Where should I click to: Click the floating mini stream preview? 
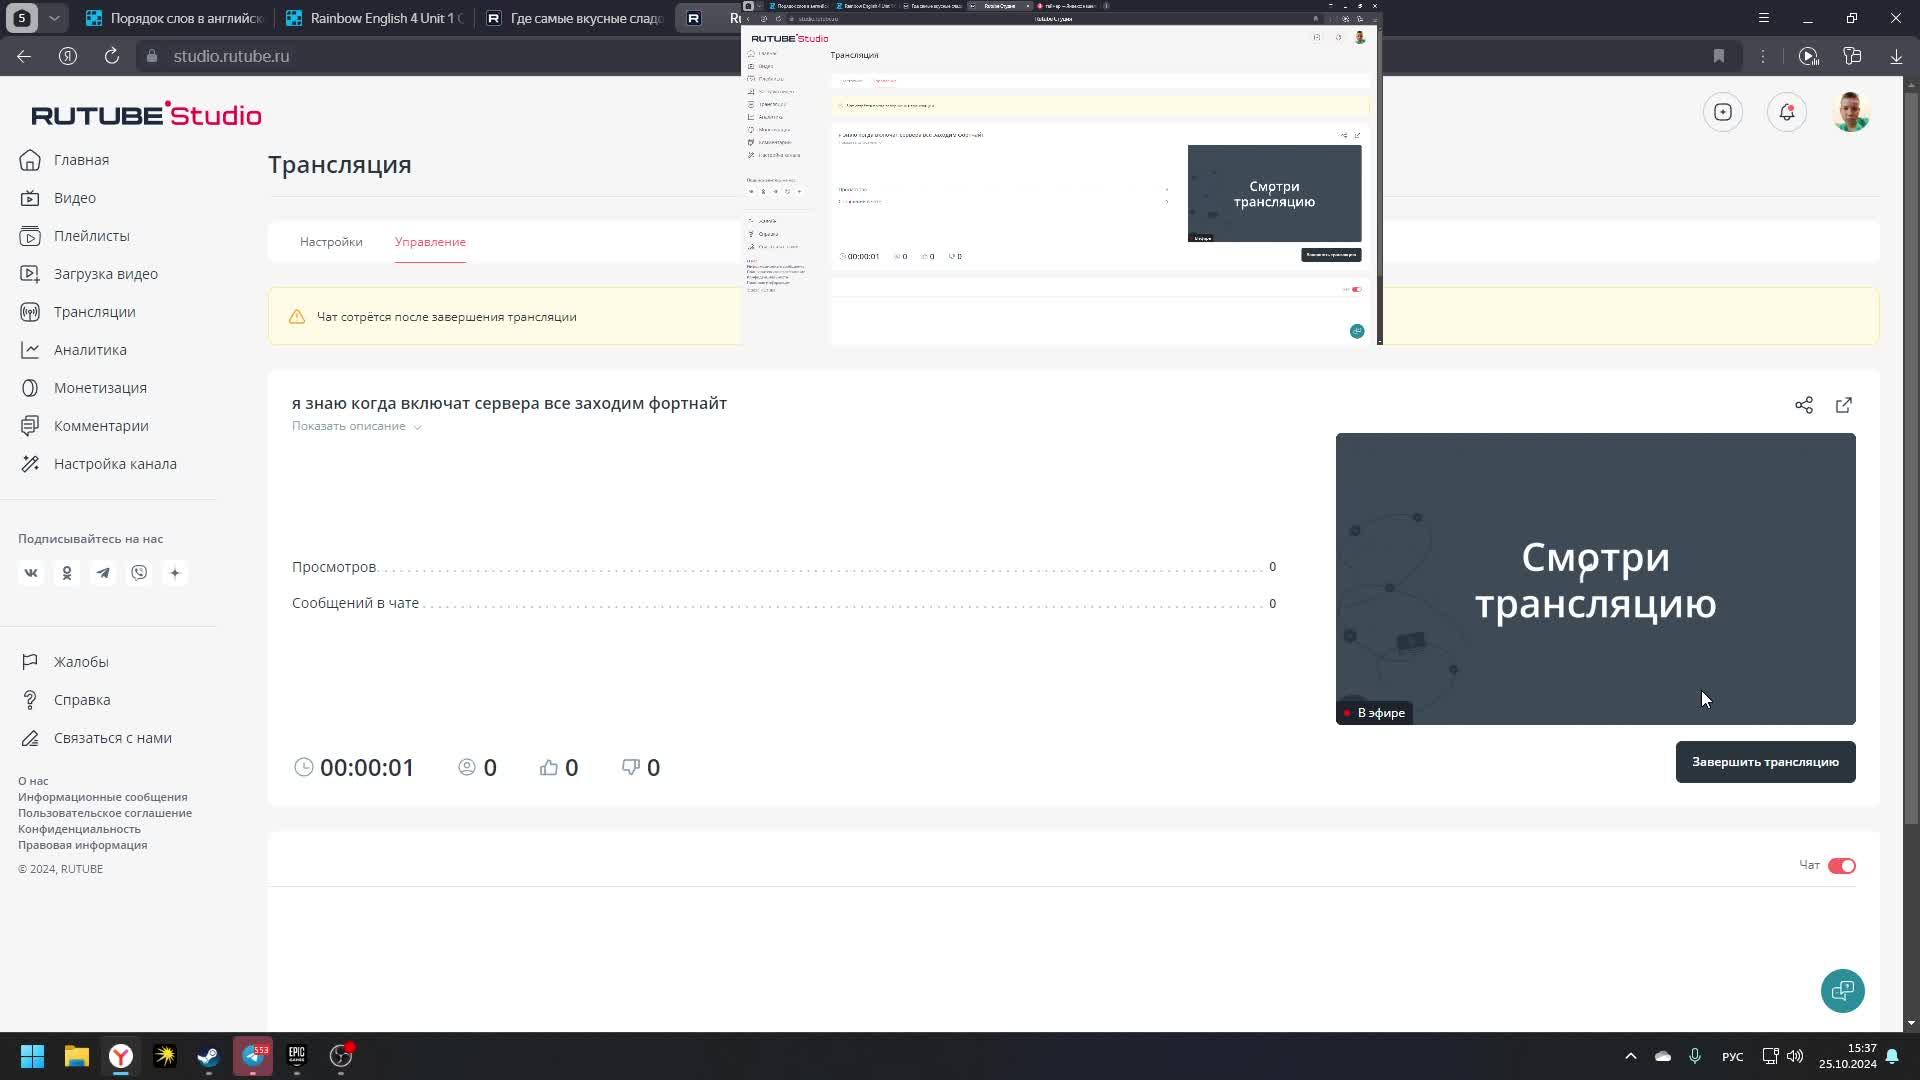point(1061,173)
